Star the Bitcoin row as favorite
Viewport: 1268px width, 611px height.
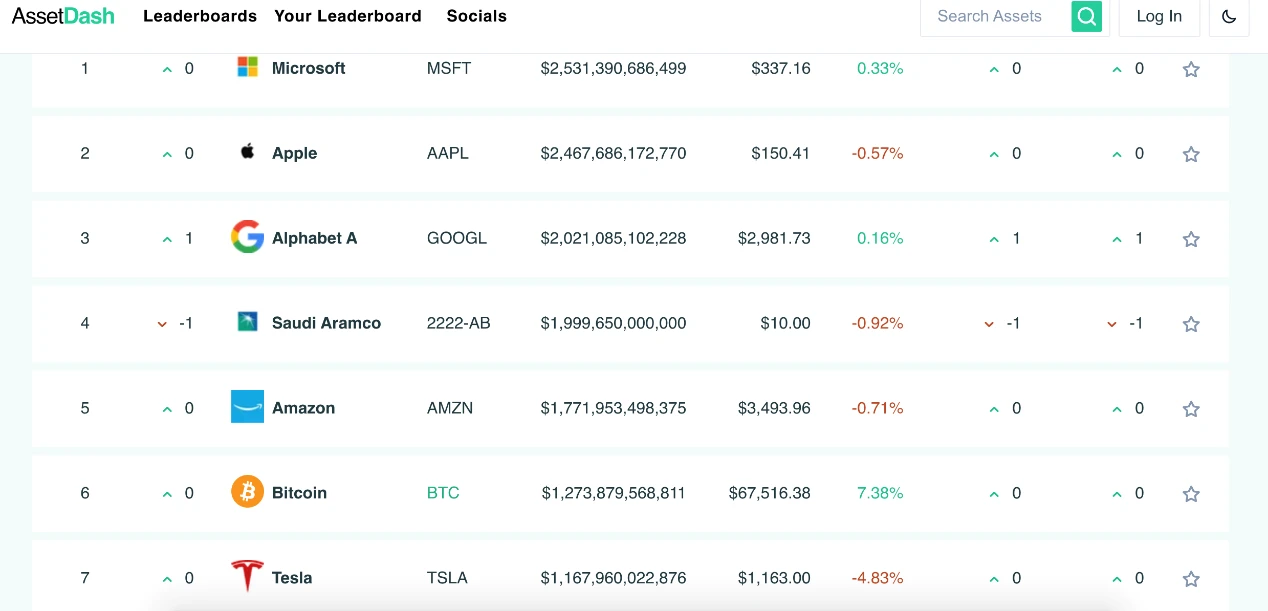(1191, 494)
